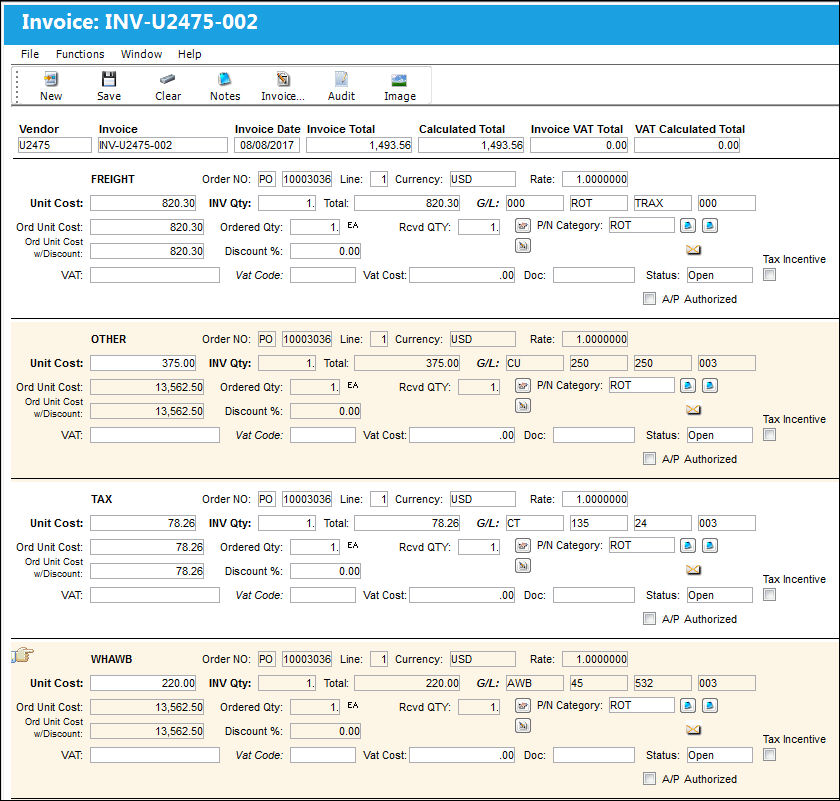This screenshot has height=801, width=840.
Task: Click the Invoice VAT Total field
Action: click(579, 145)
